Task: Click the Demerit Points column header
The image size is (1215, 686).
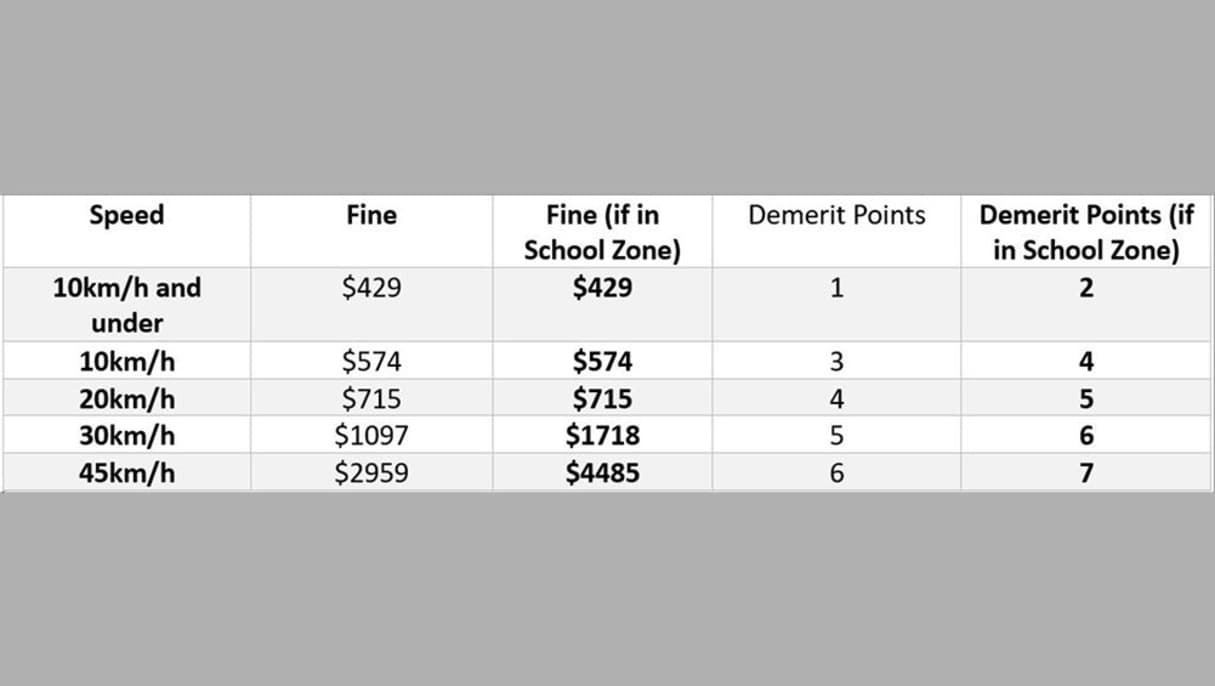Action: [x=837, y=216]
